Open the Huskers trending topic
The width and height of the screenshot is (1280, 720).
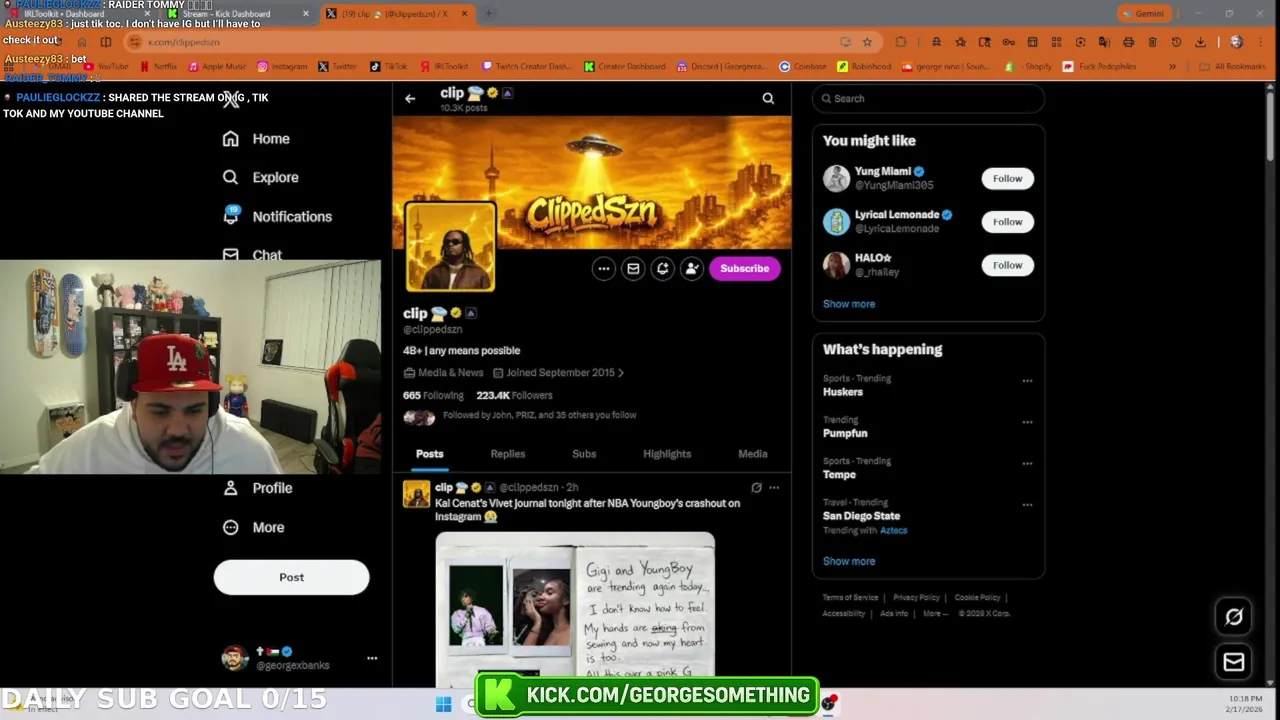pyautogui.click(x=842, y=392)
